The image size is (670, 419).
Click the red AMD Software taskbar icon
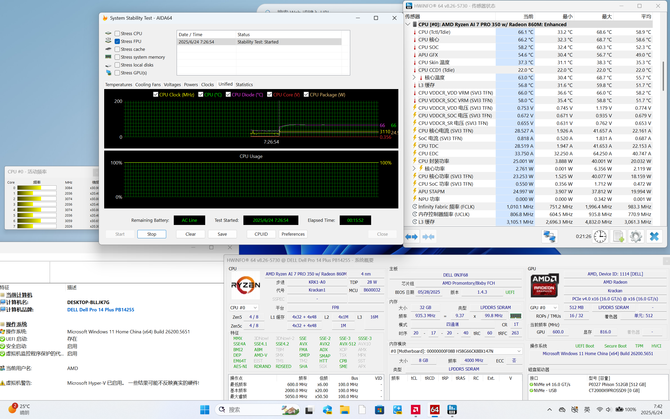pyautogui.click(x=415, y=410)
